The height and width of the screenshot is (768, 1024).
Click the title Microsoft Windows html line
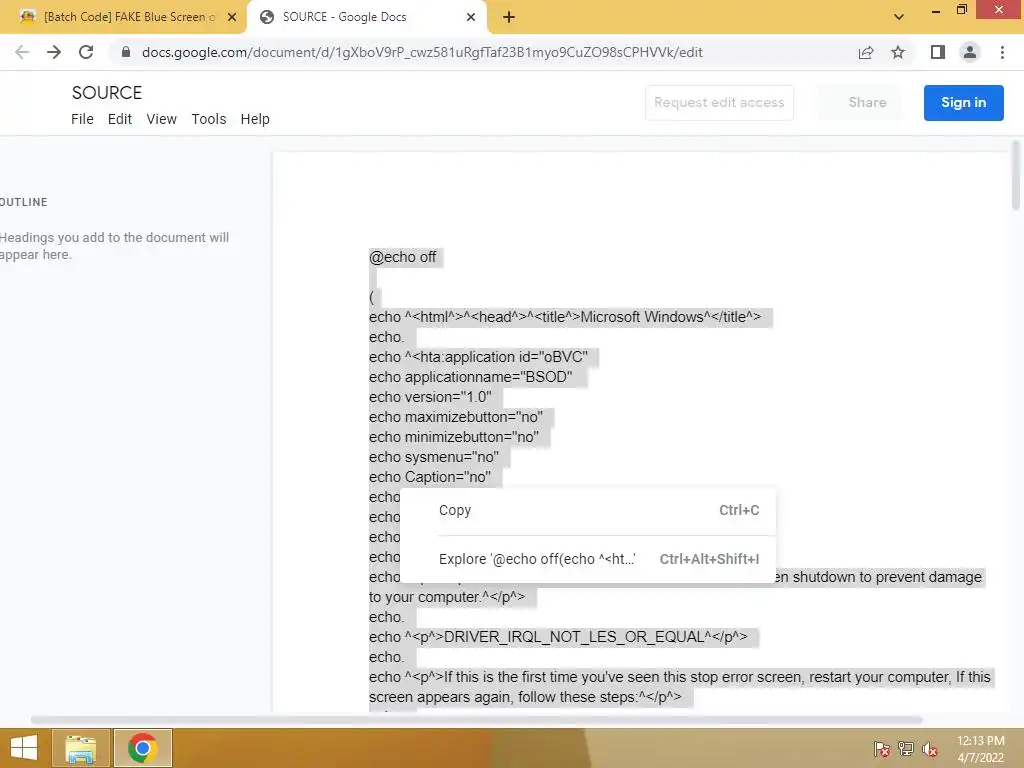click(x=565, y=317)
